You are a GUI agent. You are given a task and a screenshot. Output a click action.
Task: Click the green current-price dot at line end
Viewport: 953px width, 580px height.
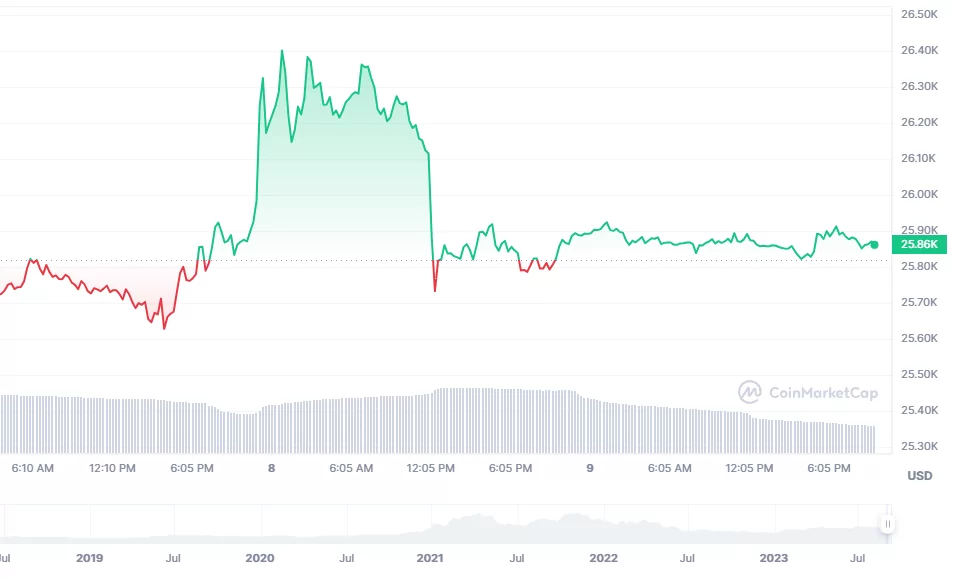tap(874, 244)
